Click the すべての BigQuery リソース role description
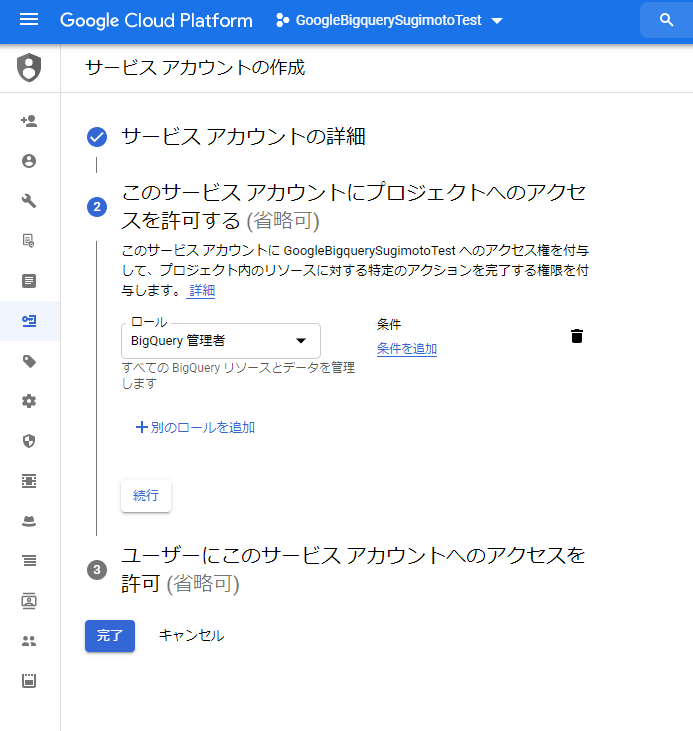The height and width of the screenshot is (731, 693). coord(238,375)
